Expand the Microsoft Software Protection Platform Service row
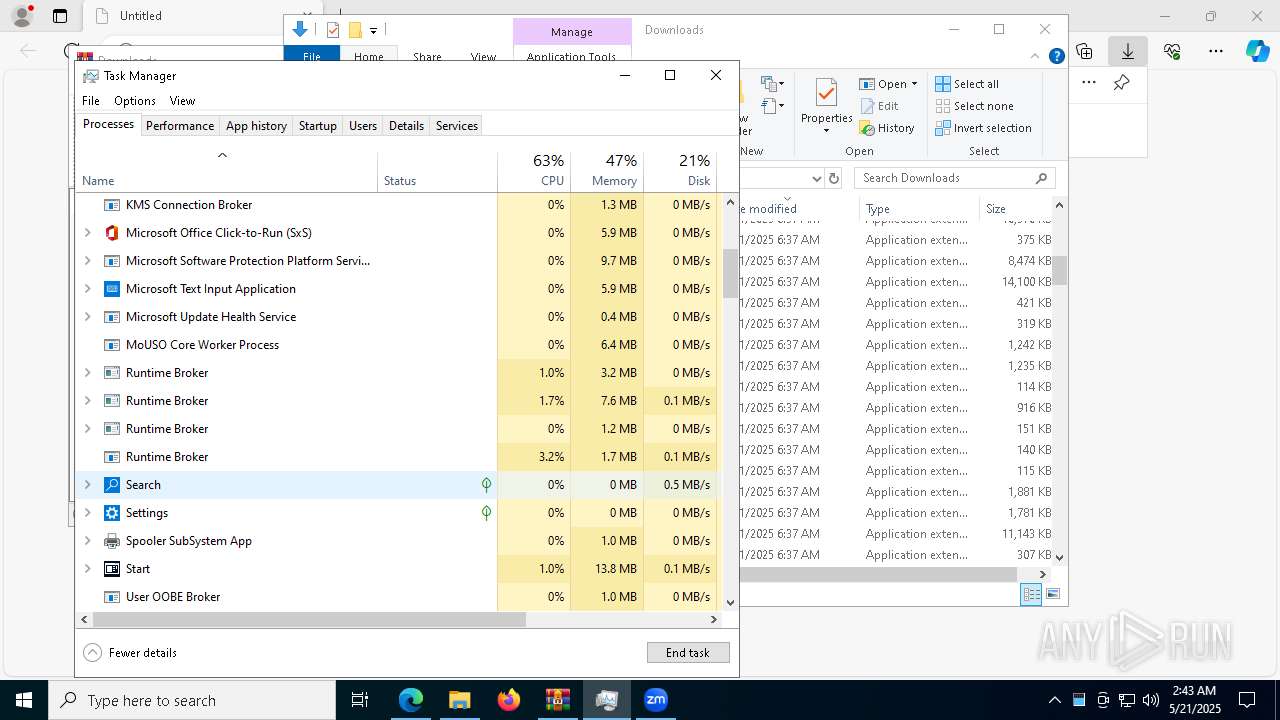The width and height of the screenshot is (1280, 720). tap(87, 261)
